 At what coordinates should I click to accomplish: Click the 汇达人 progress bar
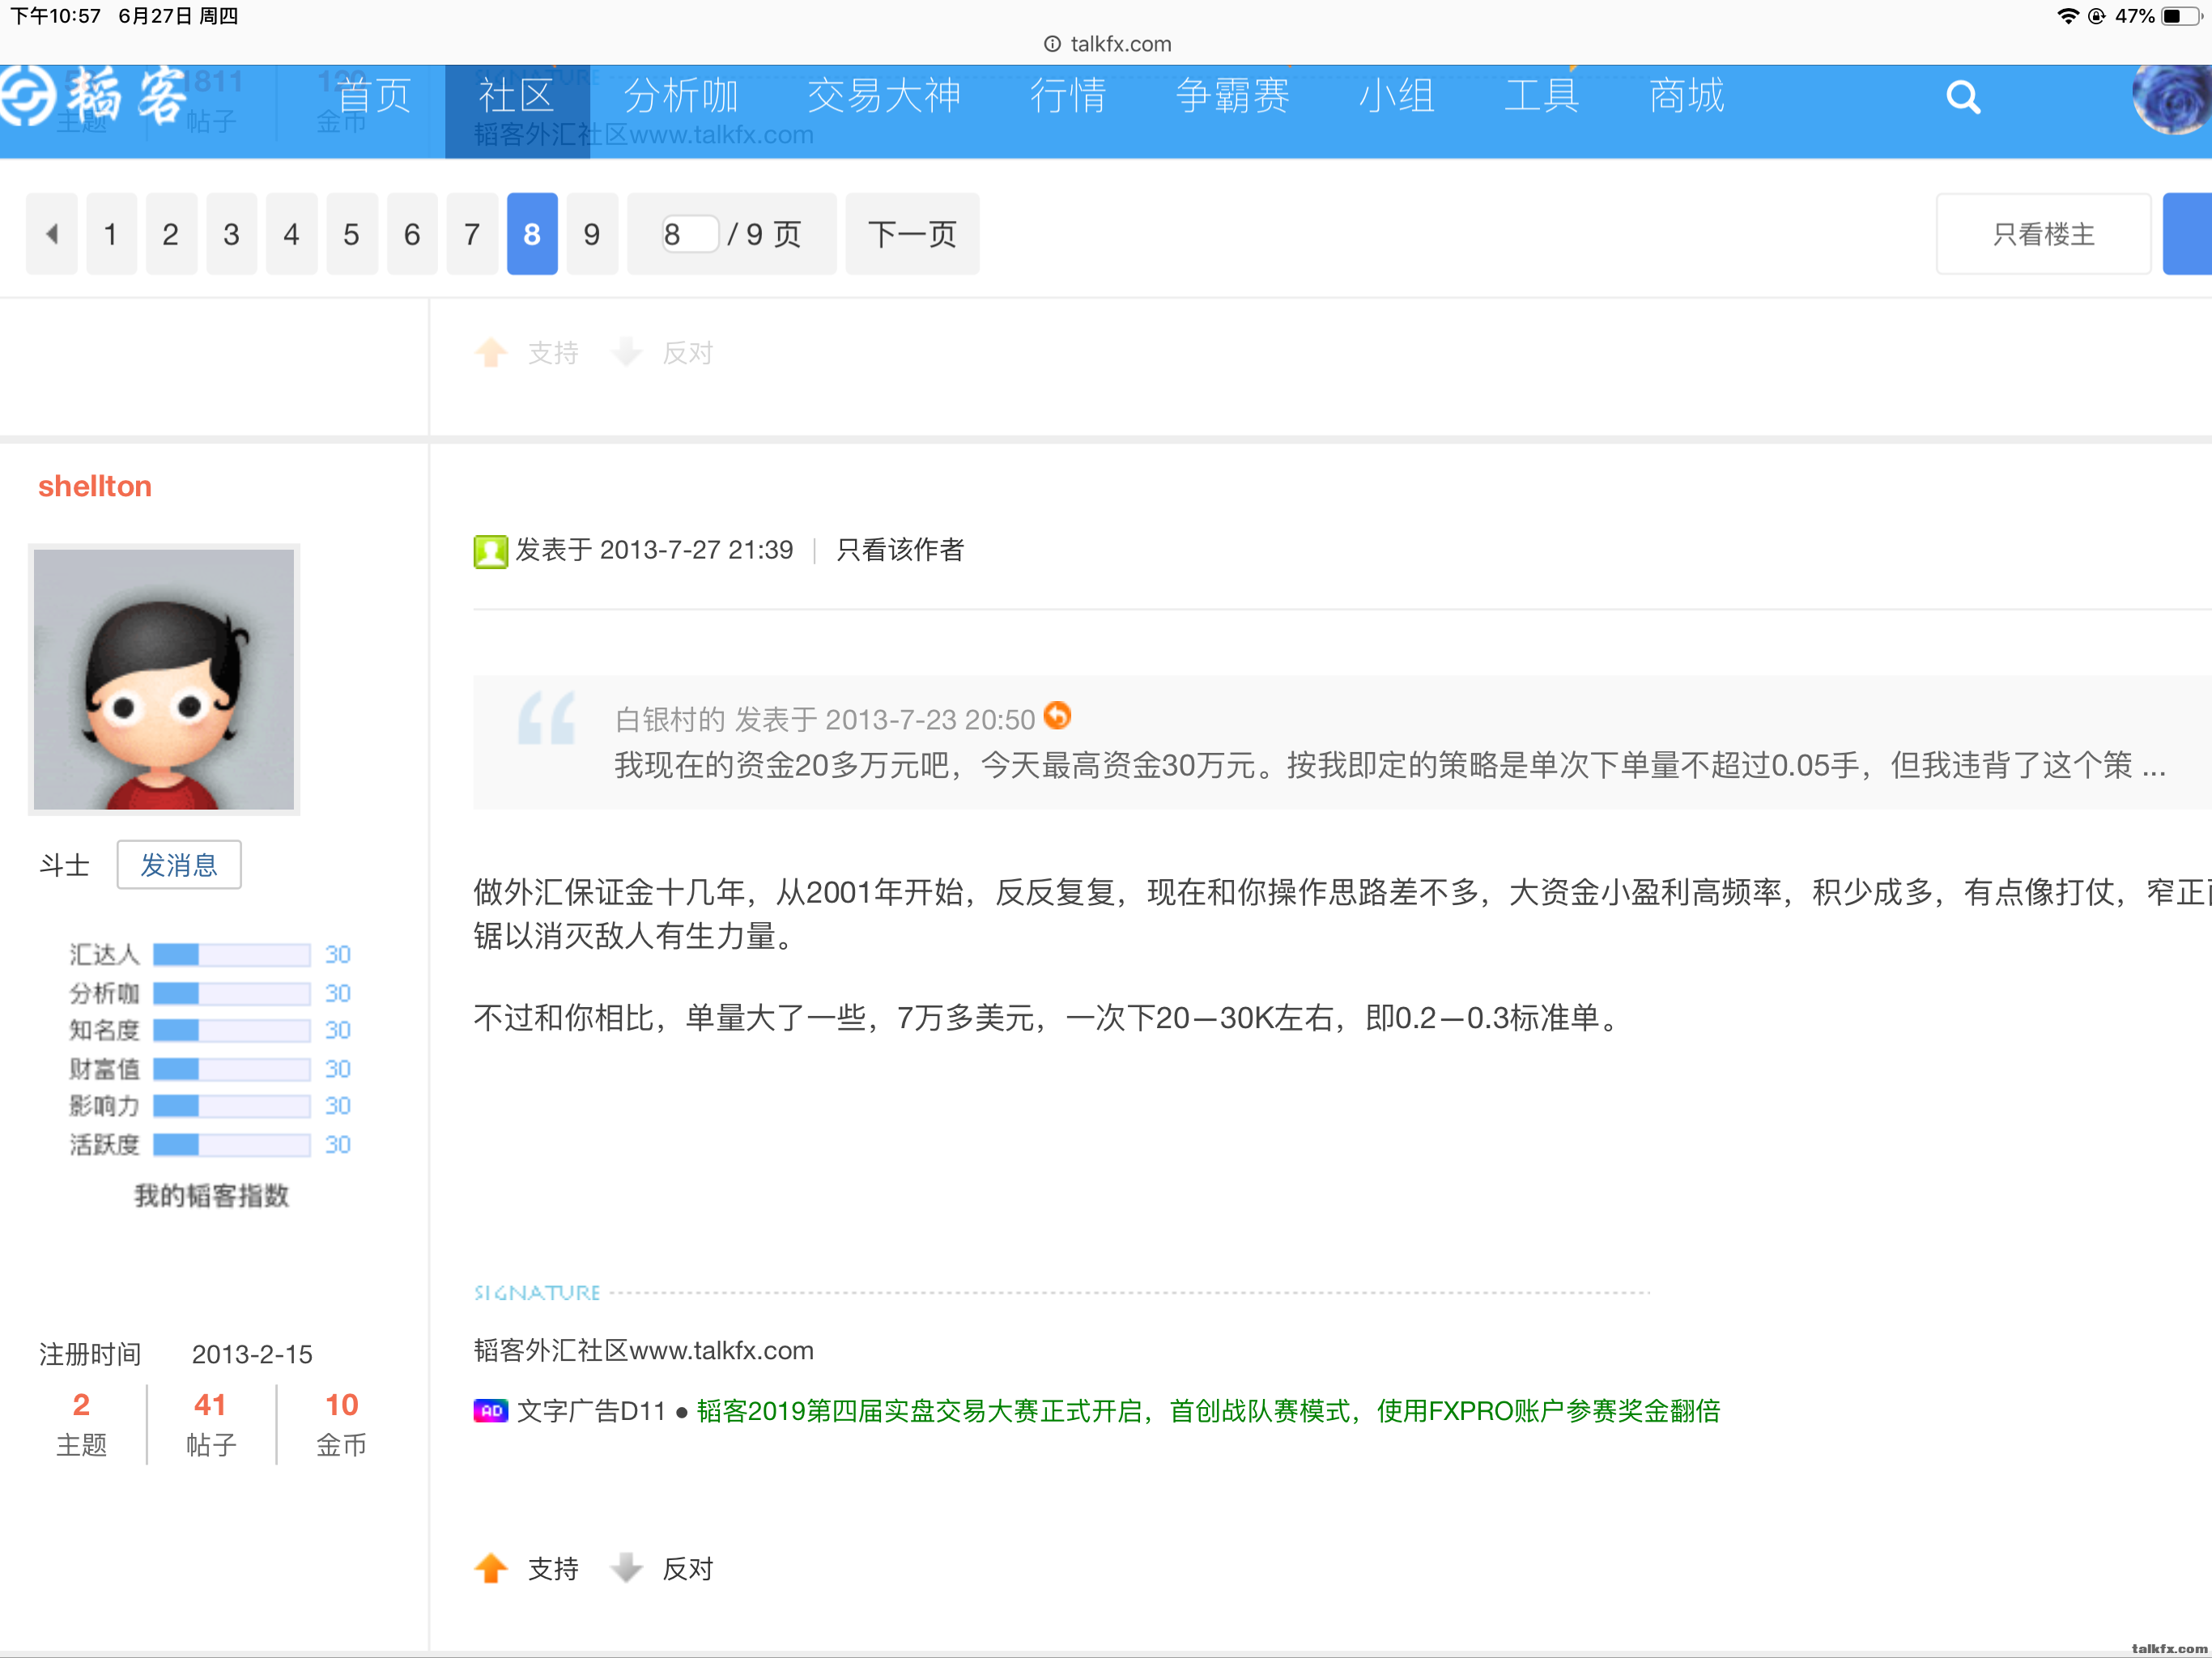click(x=231, y=955)
